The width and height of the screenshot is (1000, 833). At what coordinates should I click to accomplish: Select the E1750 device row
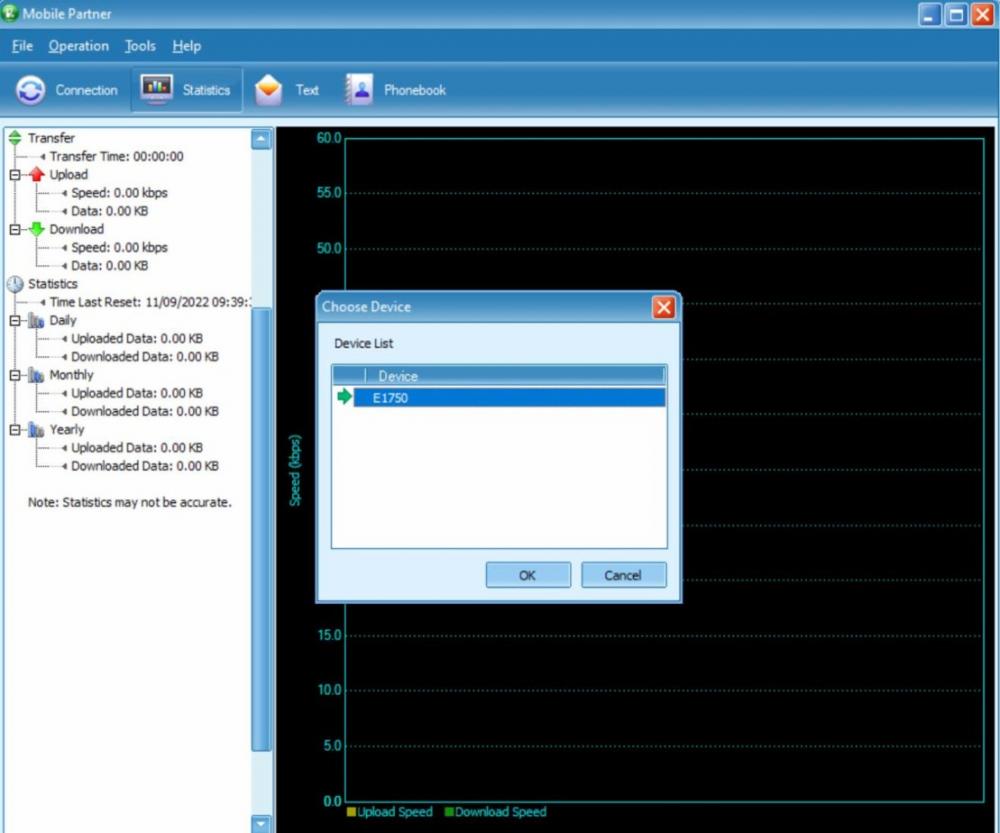coord(508,398)
